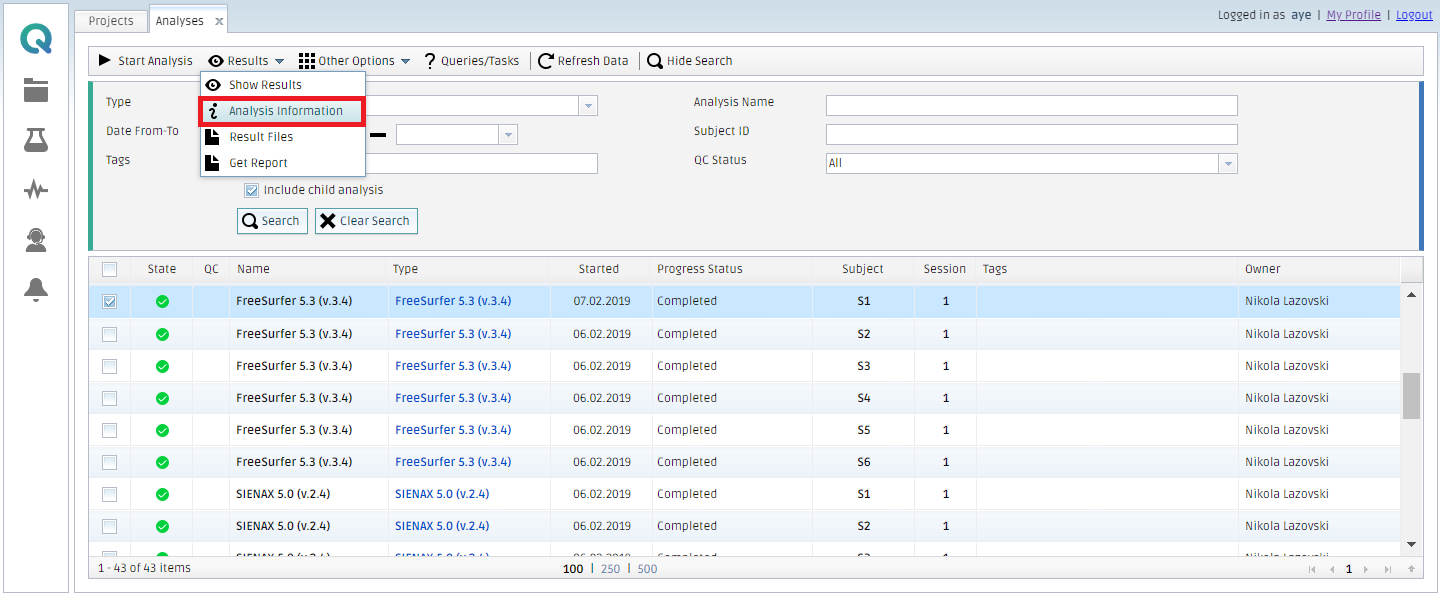Click the Search button
The width and height of the screenshot is (1440, 593).
(272, 221)
